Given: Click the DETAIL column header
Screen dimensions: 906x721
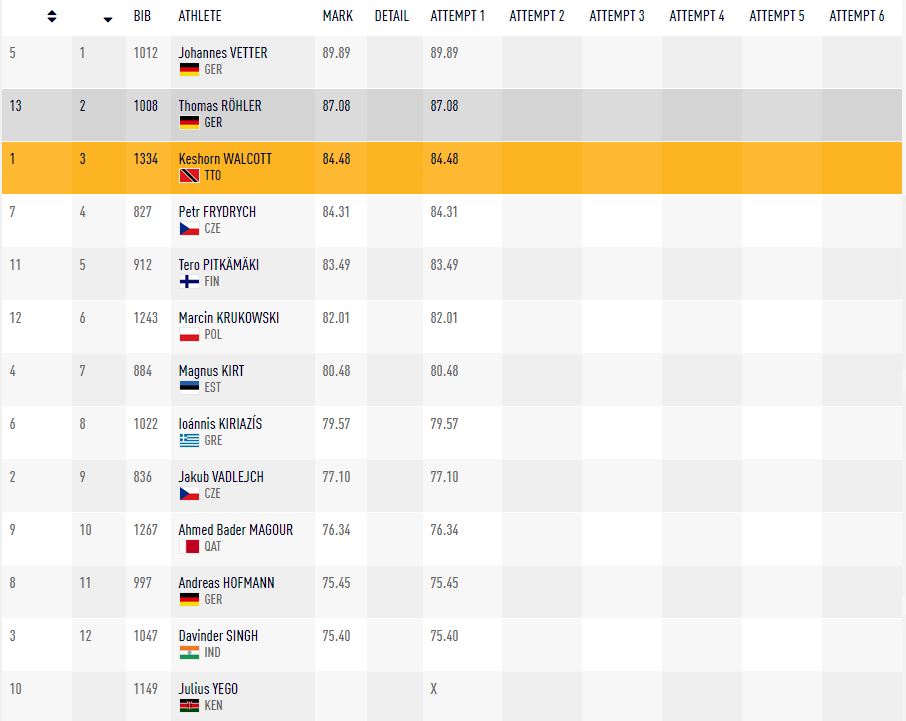Looking at the screenshot, I should point(391,17).
